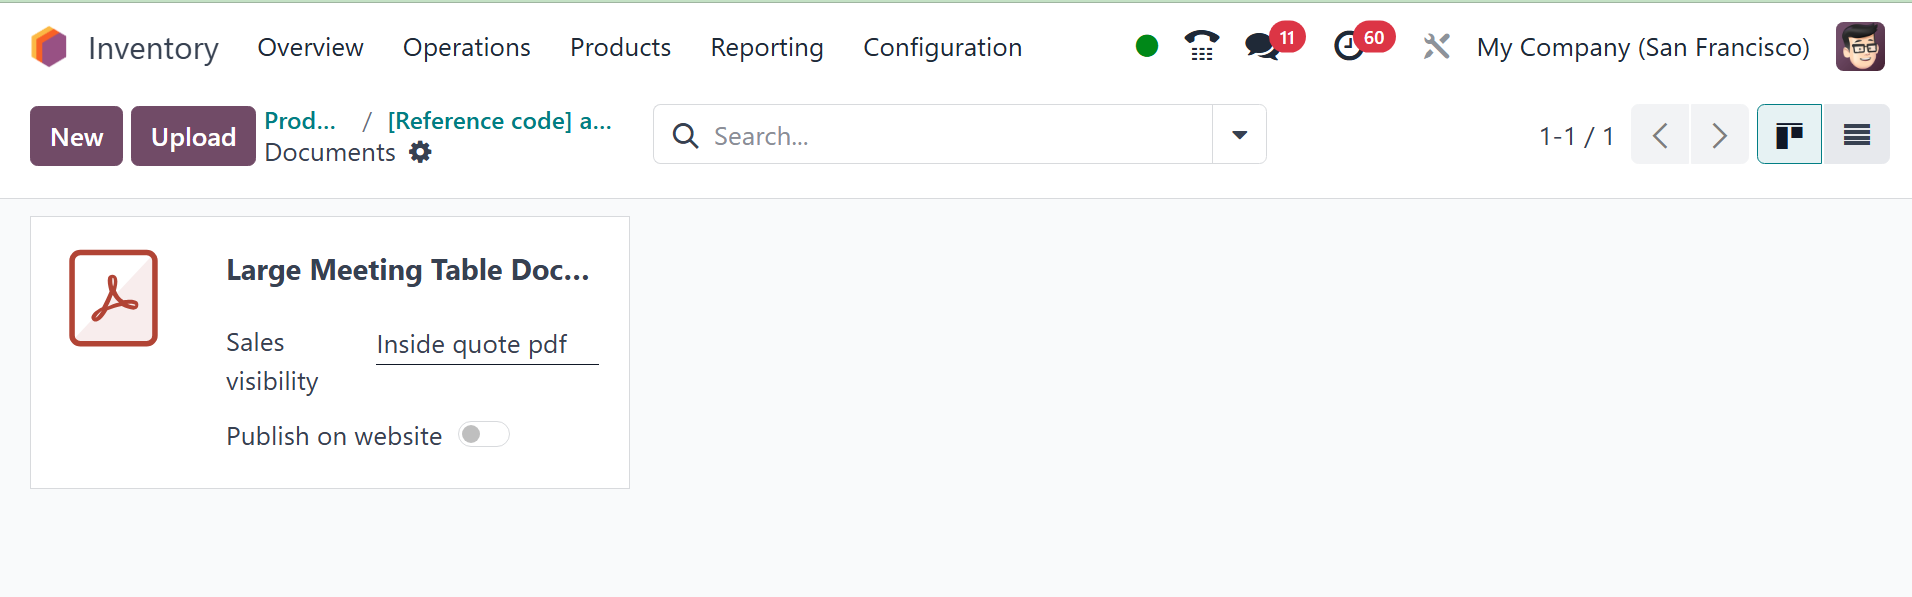The image size is (1912, 597).
Task: Open the Operations menu
Action: coord(466,47)
